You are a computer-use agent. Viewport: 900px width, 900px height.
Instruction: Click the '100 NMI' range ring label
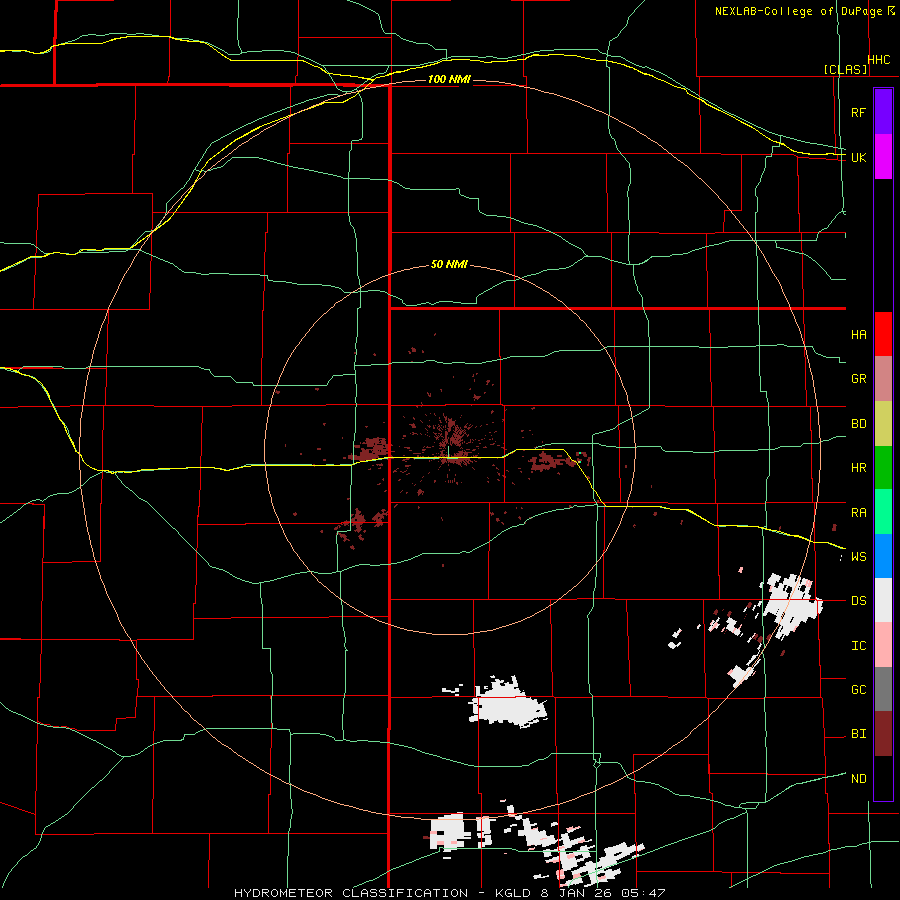449,79
